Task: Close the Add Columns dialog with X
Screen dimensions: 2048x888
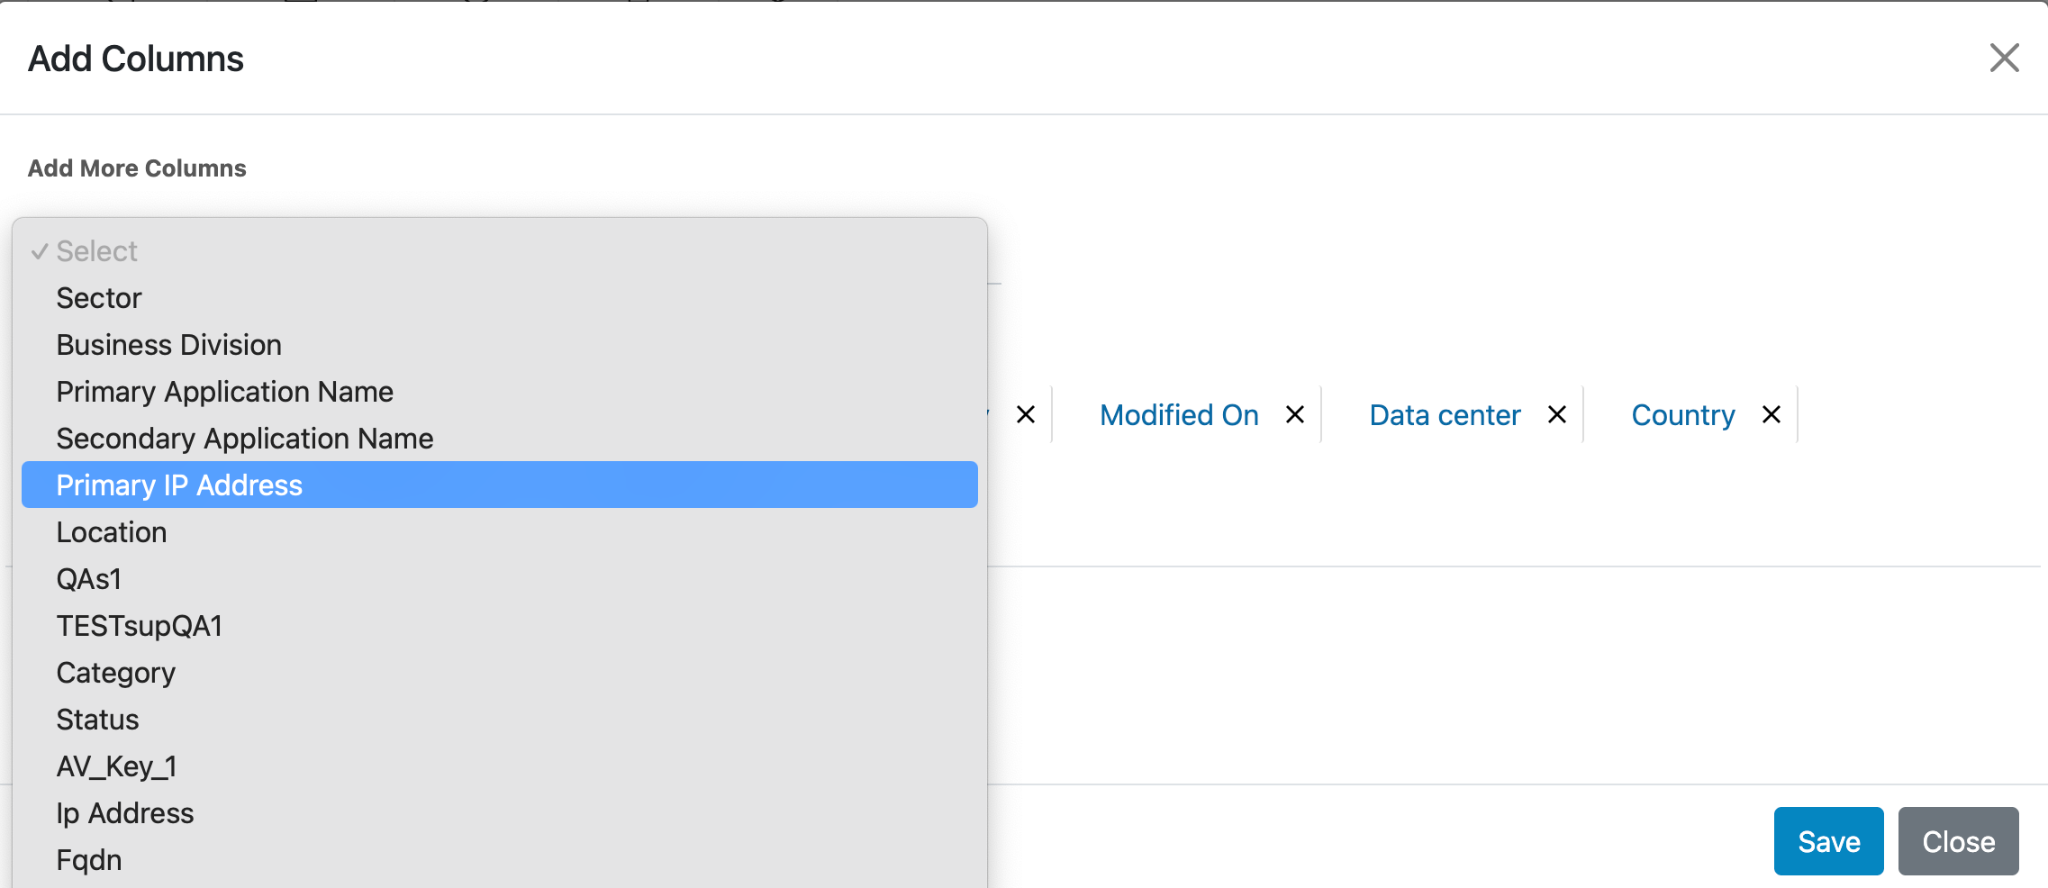Action: pos(2004,58)
